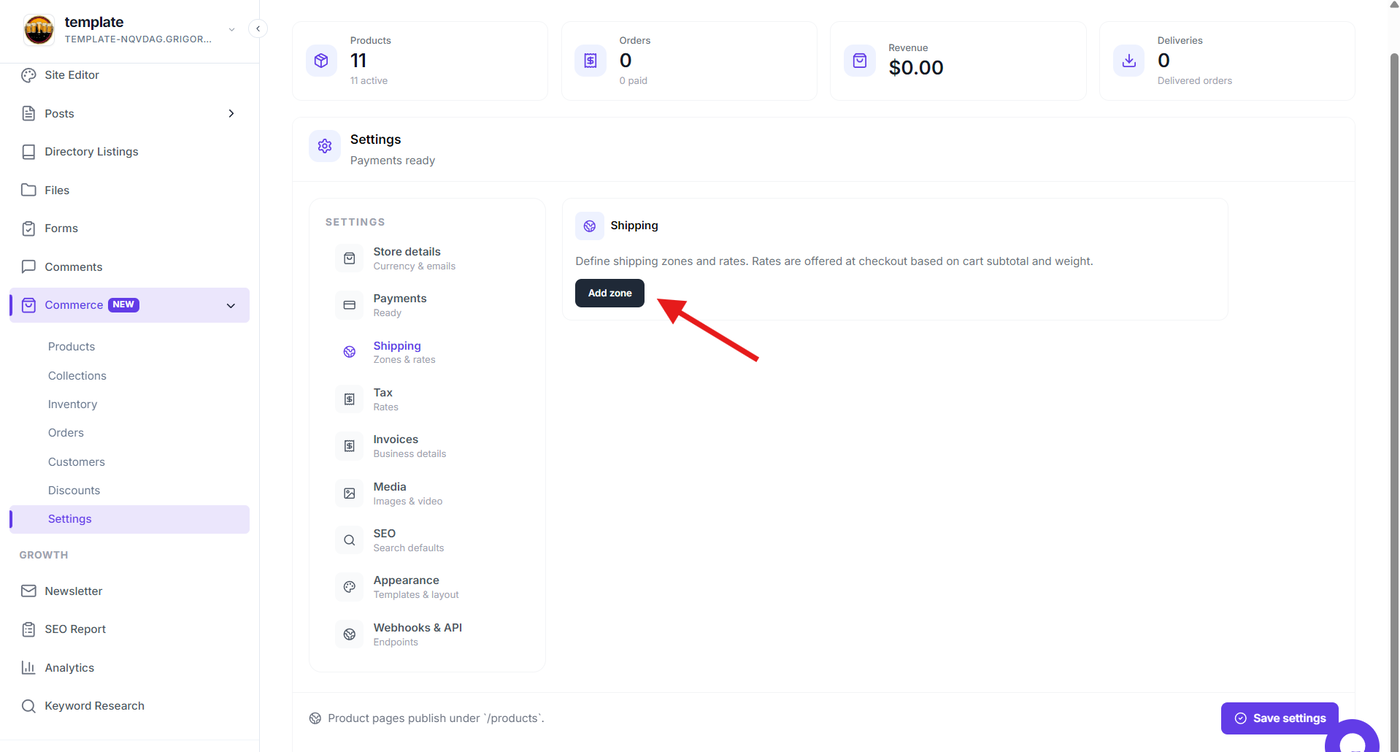
Task: Click the SEO magnifier icon
Action: click(x=349, y=540)
